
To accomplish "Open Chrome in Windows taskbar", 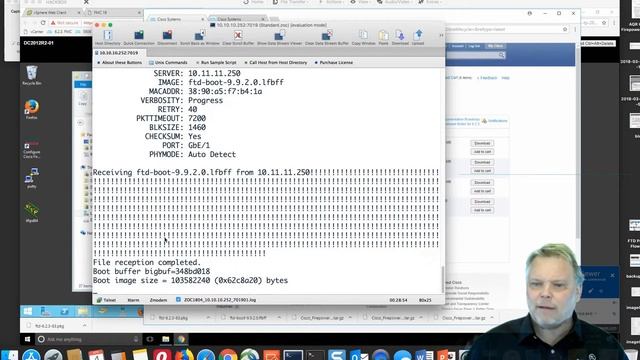I will pyautogui.click(x=181, y=339).
